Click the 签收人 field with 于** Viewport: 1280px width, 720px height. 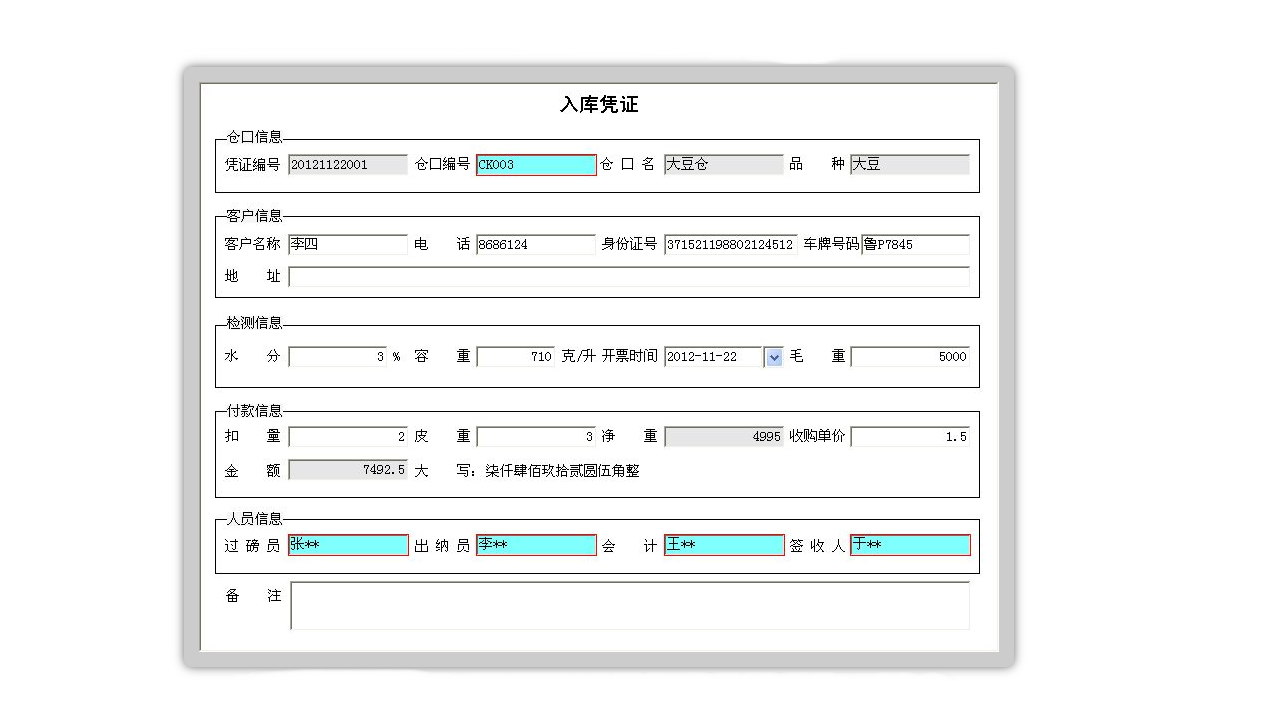[910, 545]
